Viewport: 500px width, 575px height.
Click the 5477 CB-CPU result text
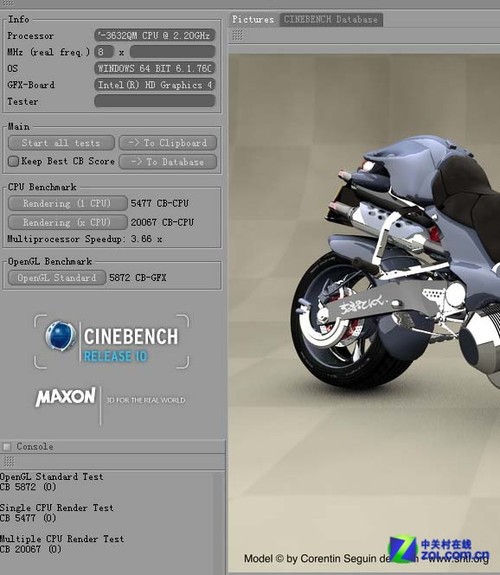pyautogui.click(x=160, y=203)
